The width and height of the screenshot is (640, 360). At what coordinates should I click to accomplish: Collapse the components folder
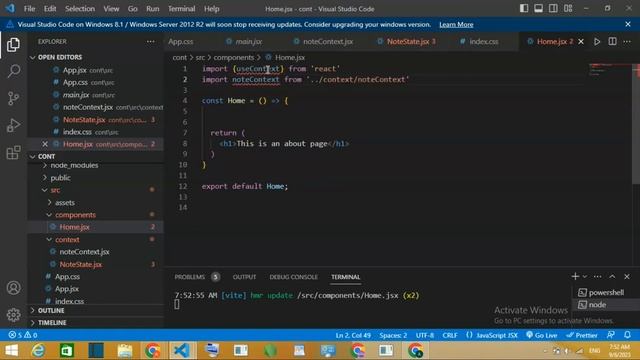coord(76,215)
